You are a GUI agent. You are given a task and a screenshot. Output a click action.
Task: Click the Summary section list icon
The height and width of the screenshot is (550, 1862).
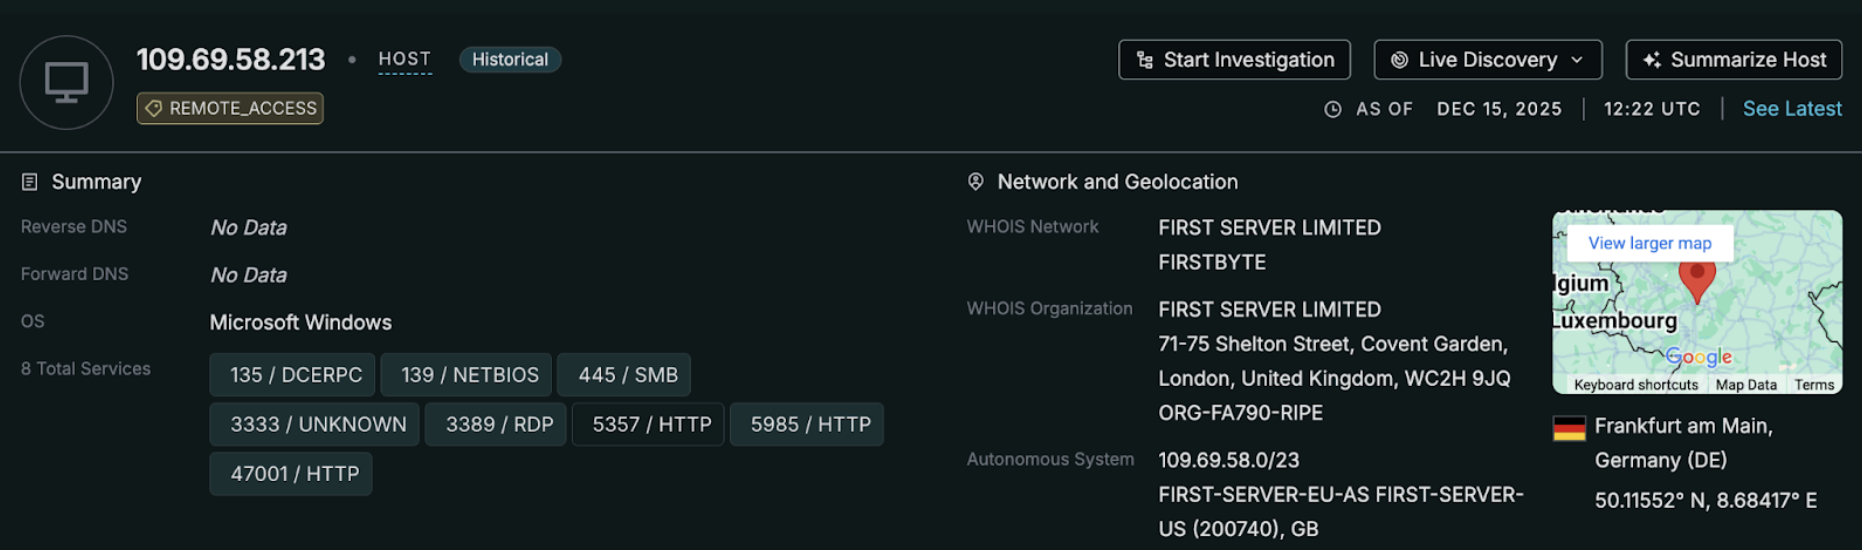29,182
